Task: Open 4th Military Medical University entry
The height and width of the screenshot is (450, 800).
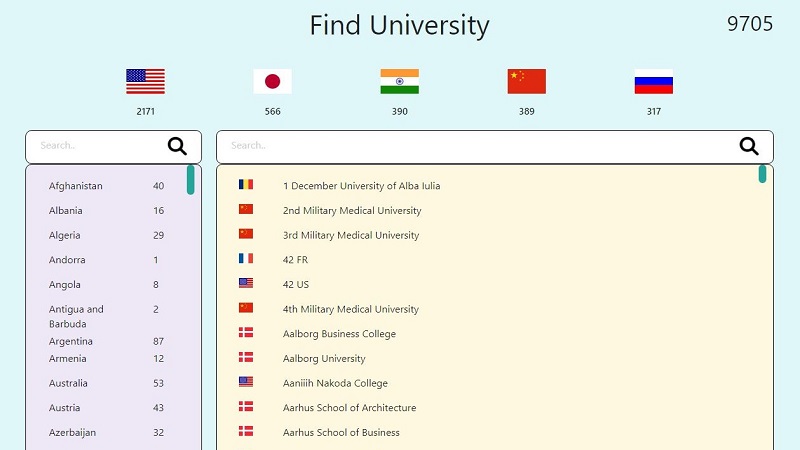Action: pos(351,309)
